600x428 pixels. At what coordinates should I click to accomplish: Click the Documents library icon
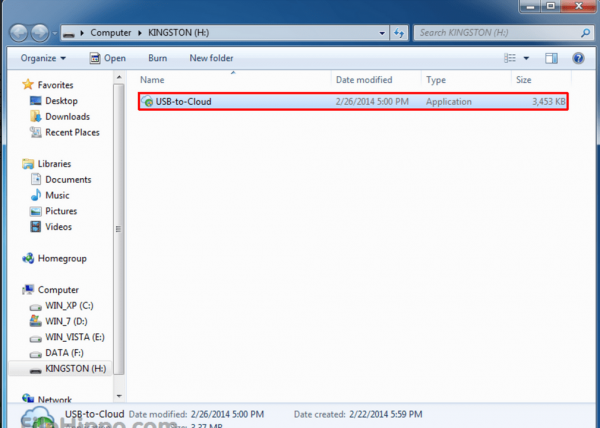tap(36, 179)
